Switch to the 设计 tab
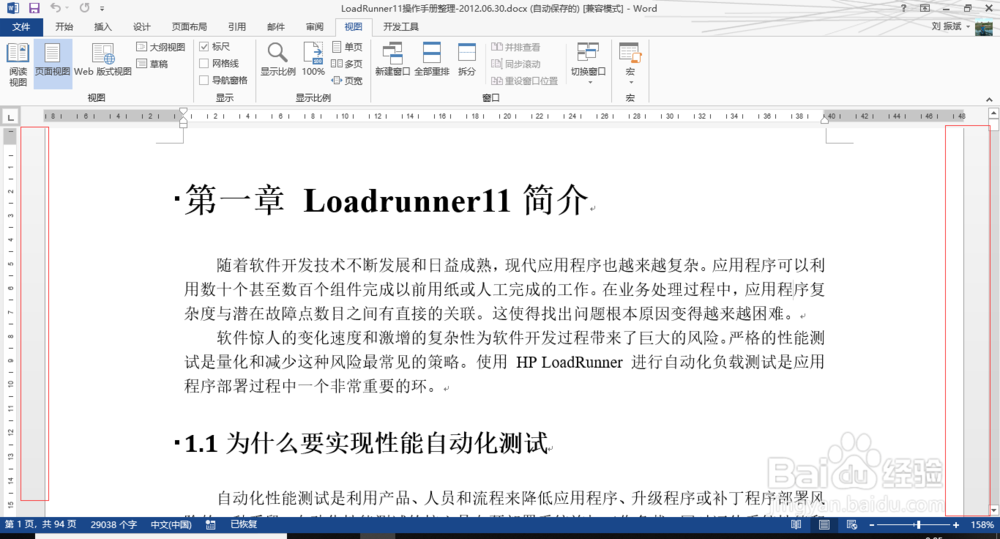The image size is (1000, 539). pos(142,27)
